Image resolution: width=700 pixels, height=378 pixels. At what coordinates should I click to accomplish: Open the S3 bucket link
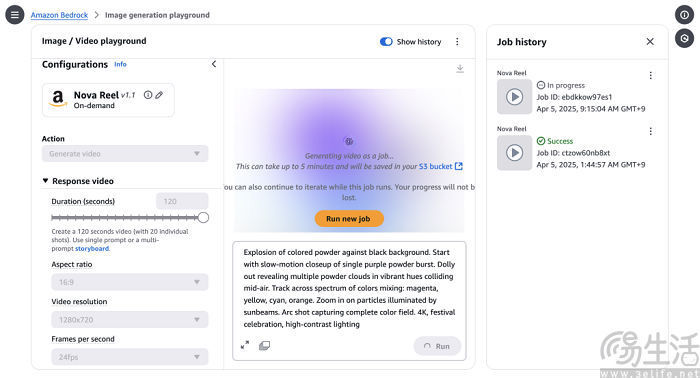tap(435, 166)
